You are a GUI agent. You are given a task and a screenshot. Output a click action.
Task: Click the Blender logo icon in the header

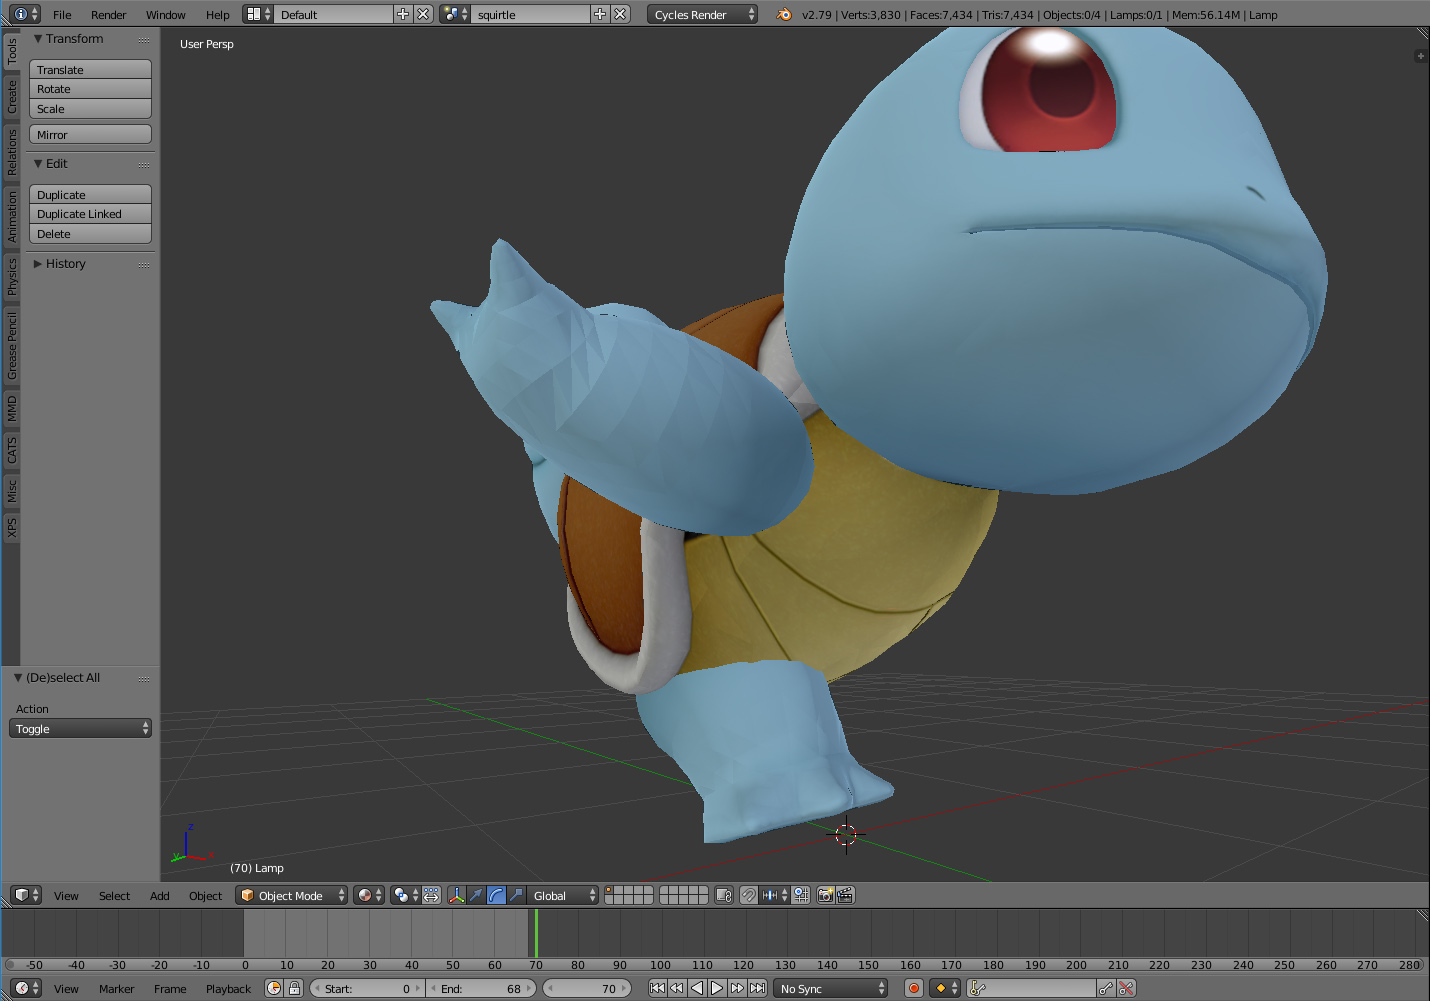pyautogui.click(x=784, y=14)
